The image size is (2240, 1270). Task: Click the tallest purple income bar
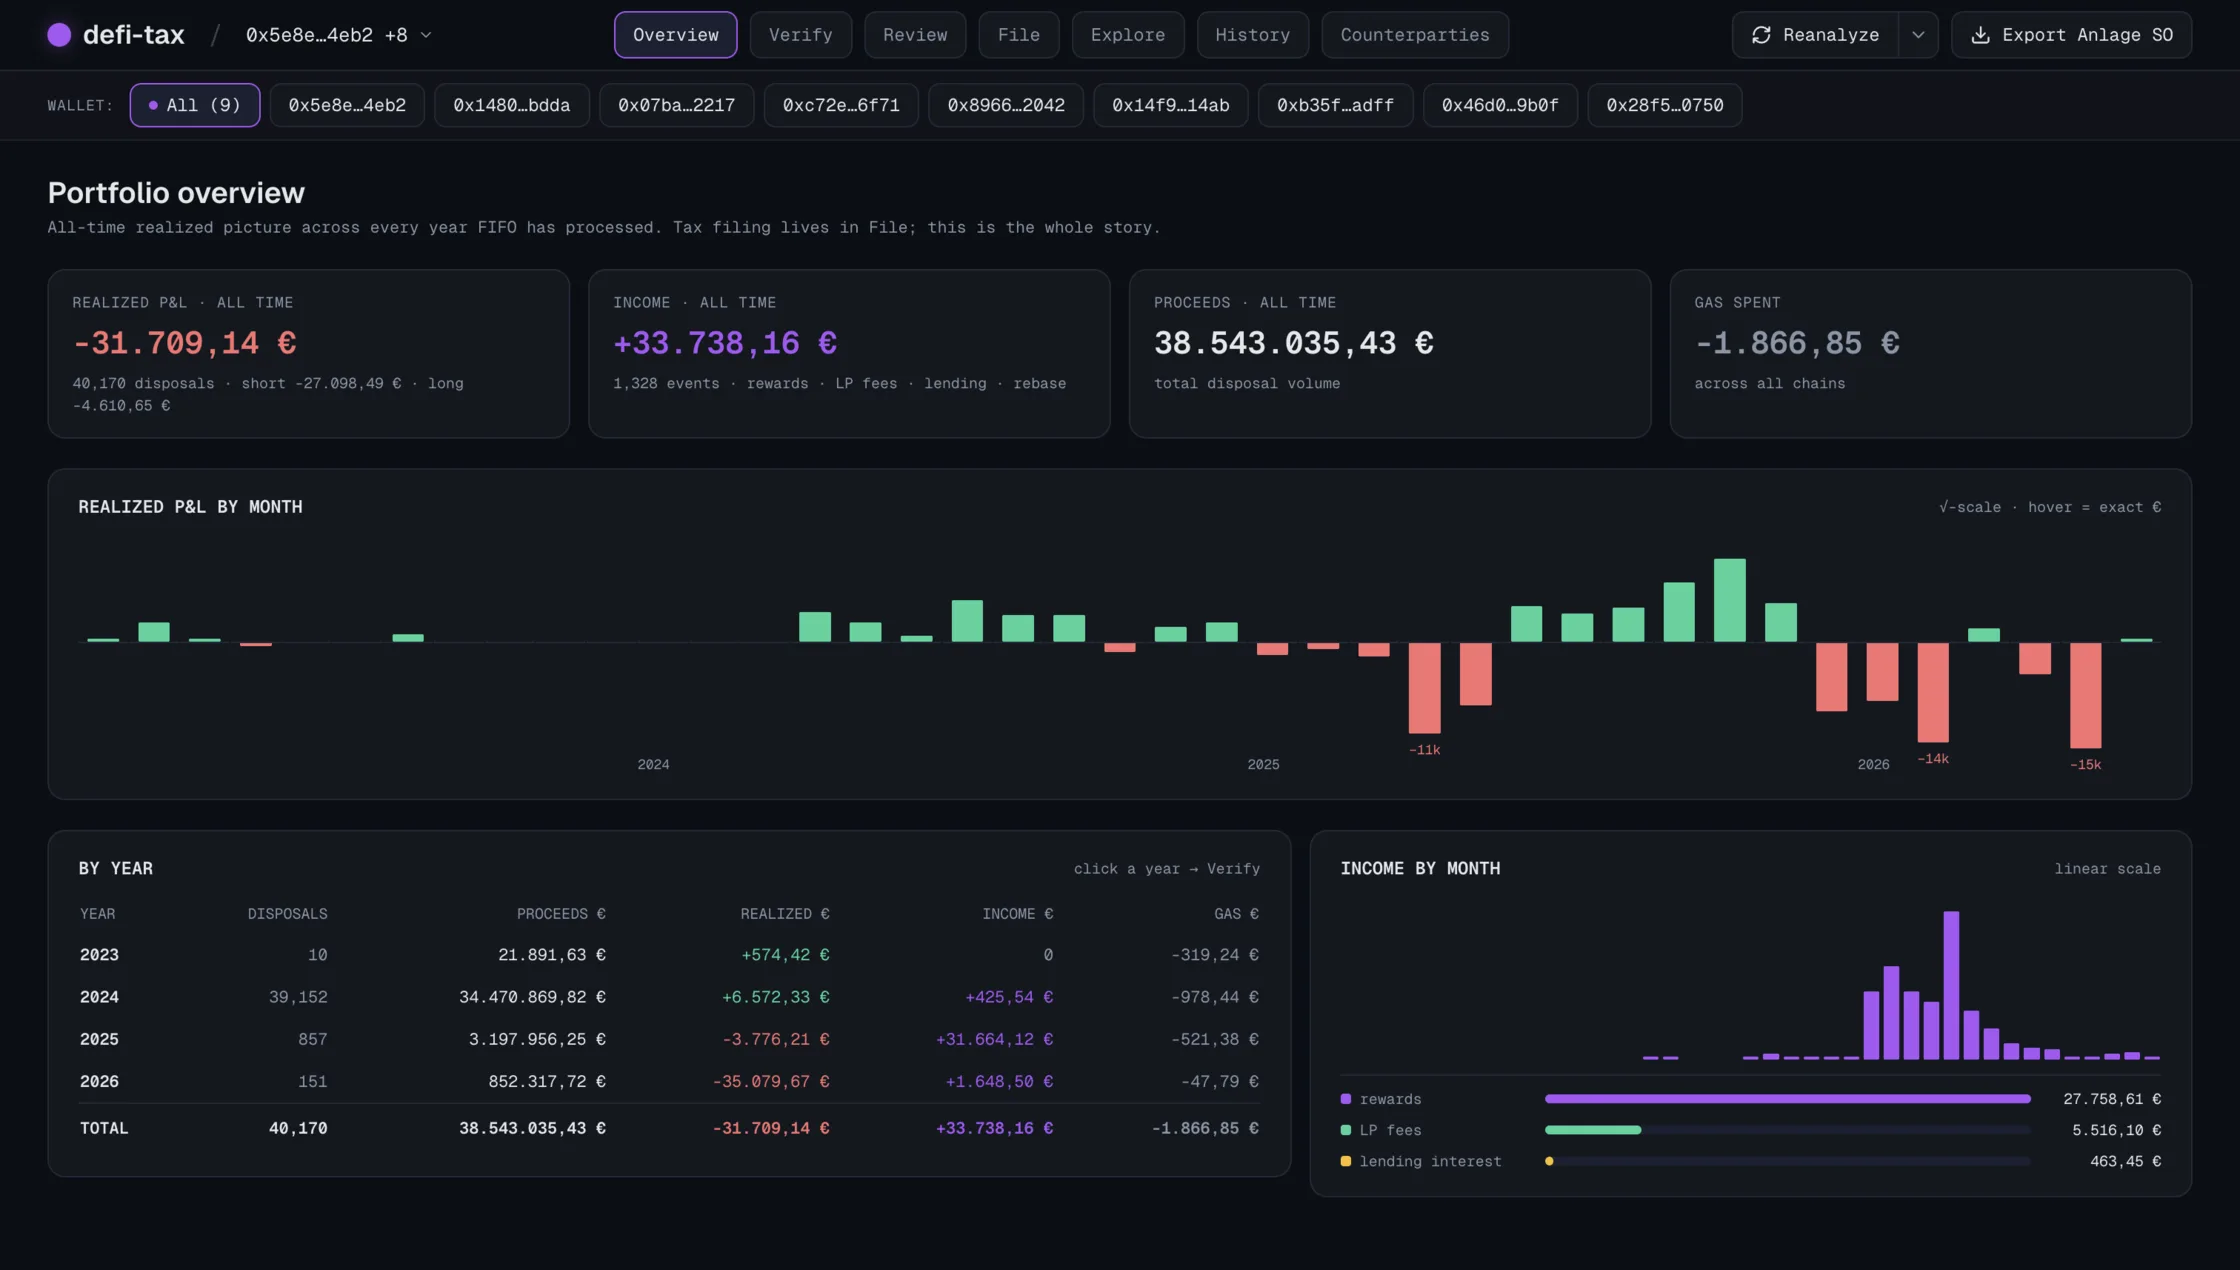tap(1951, 985)
